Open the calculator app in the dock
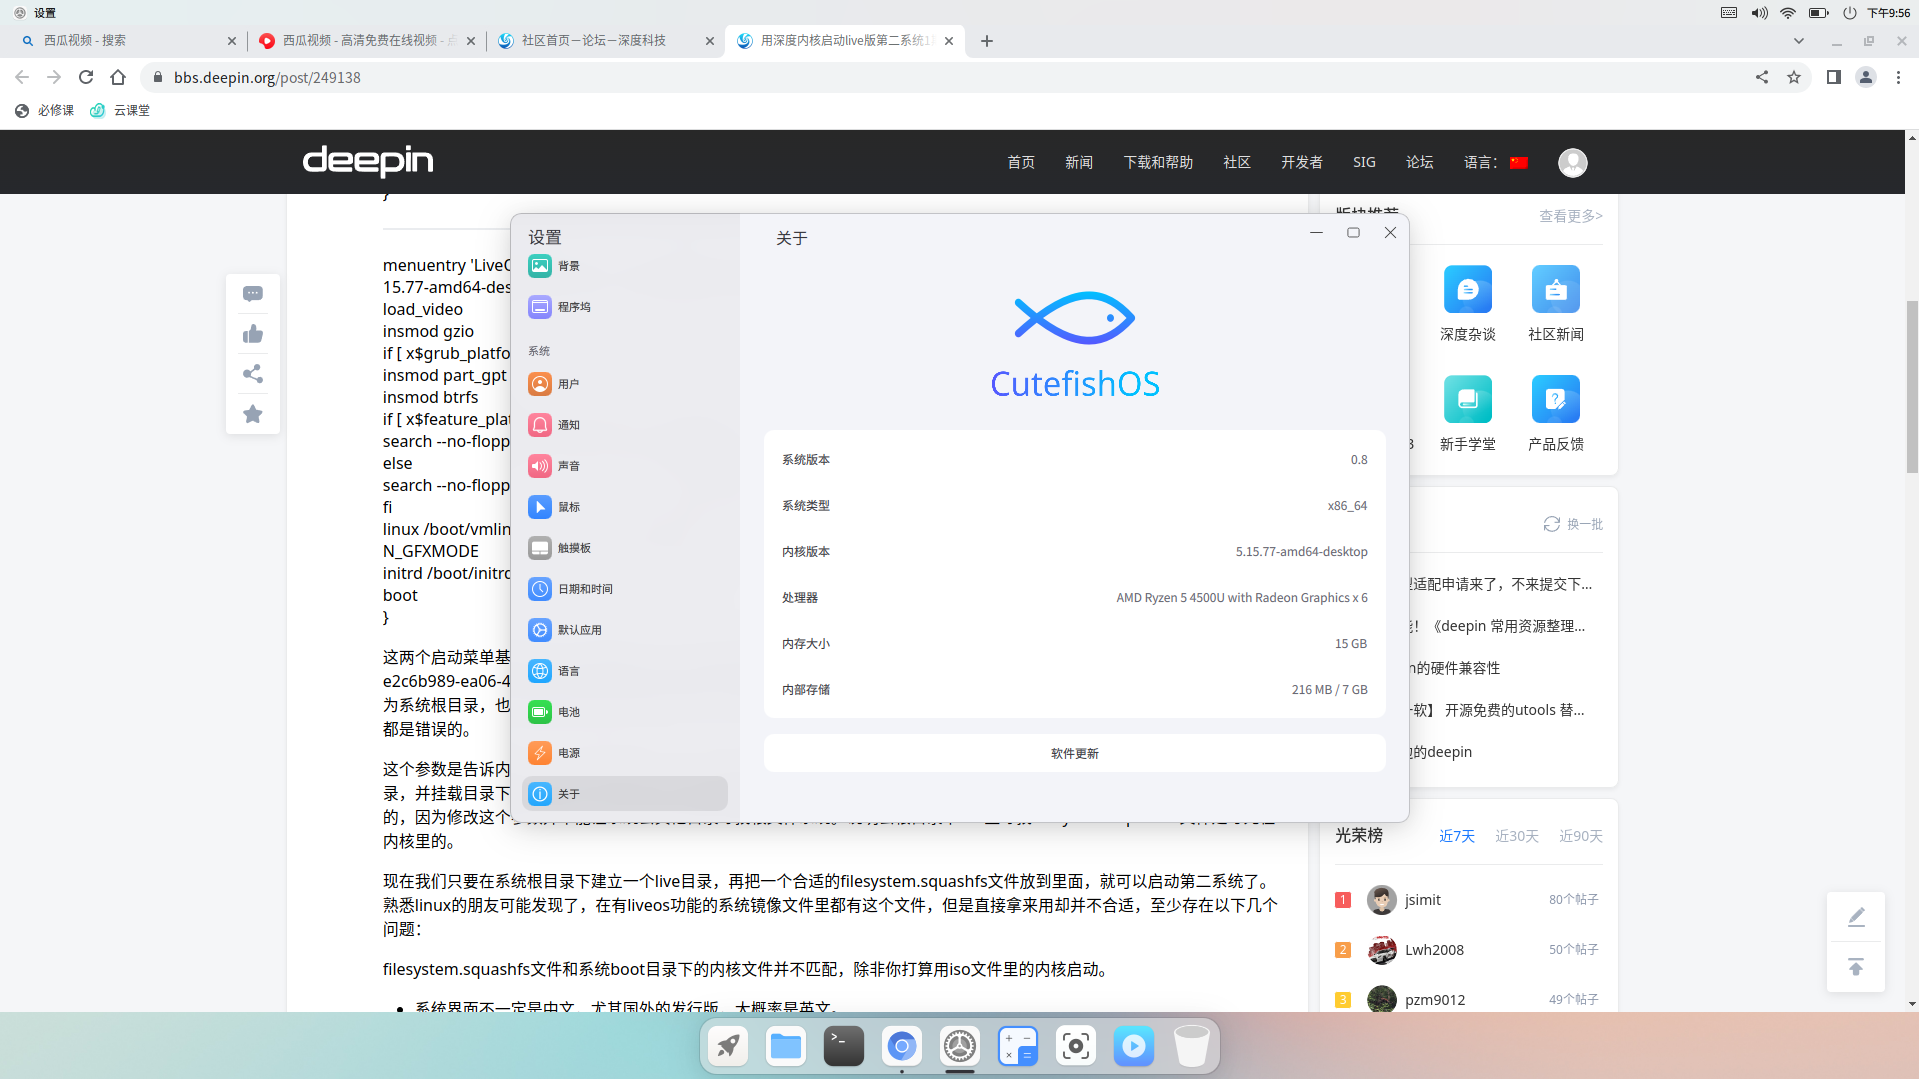Image resolution: width=1919 pixels, height=1079 pixels. 1018,1047
